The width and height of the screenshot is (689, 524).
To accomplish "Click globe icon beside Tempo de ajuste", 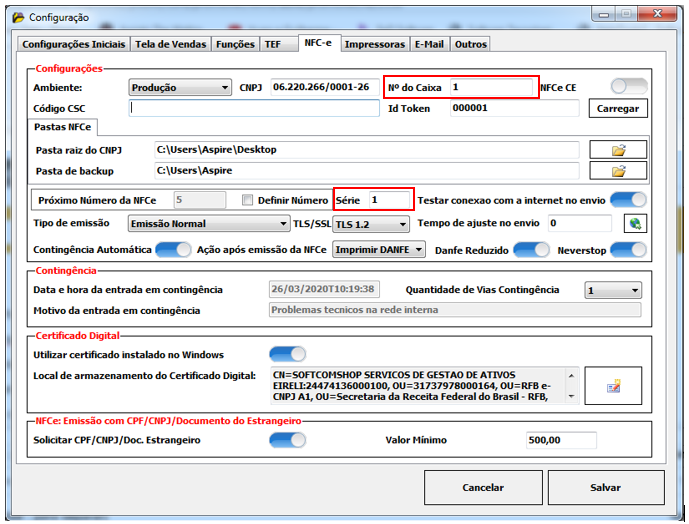I will (633, 224).
